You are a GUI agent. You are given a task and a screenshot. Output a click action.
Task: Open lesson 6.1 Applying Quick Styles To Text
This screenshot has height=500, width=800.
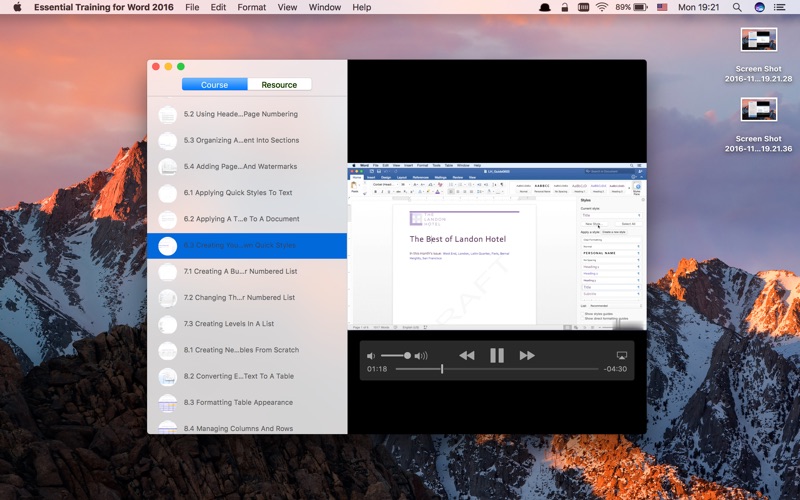click(x=247, y=192)
